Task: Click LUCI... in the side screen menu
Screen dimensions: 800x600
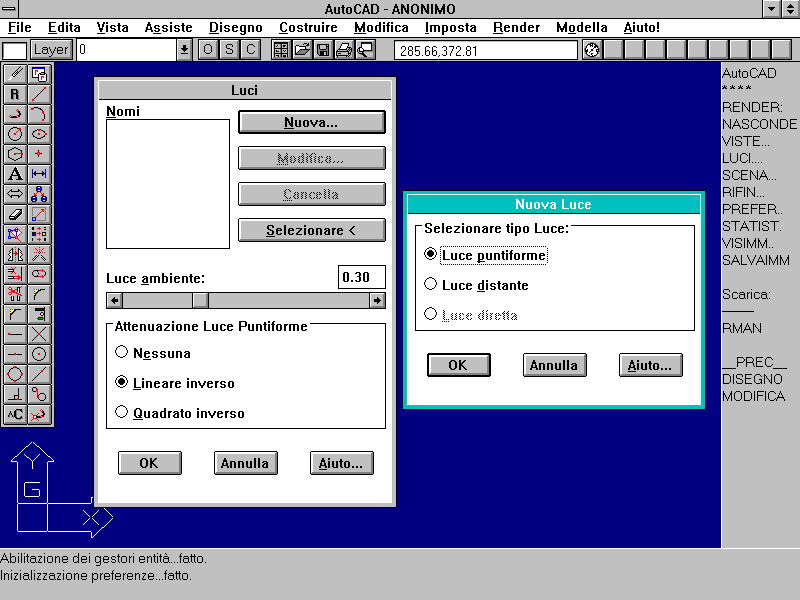Action: point(742,158)
